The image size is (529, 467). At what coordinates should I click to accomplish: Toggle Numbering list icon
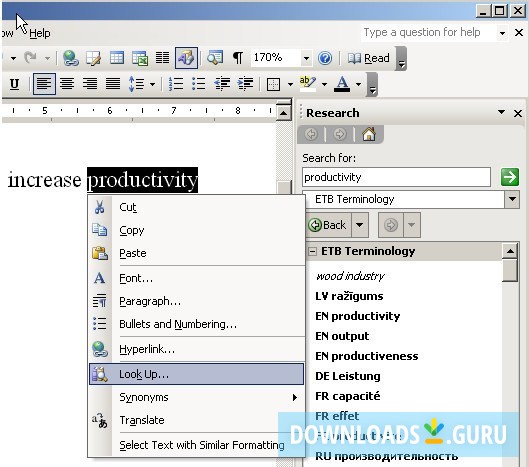pyautogui.click(x=176, y=84)
